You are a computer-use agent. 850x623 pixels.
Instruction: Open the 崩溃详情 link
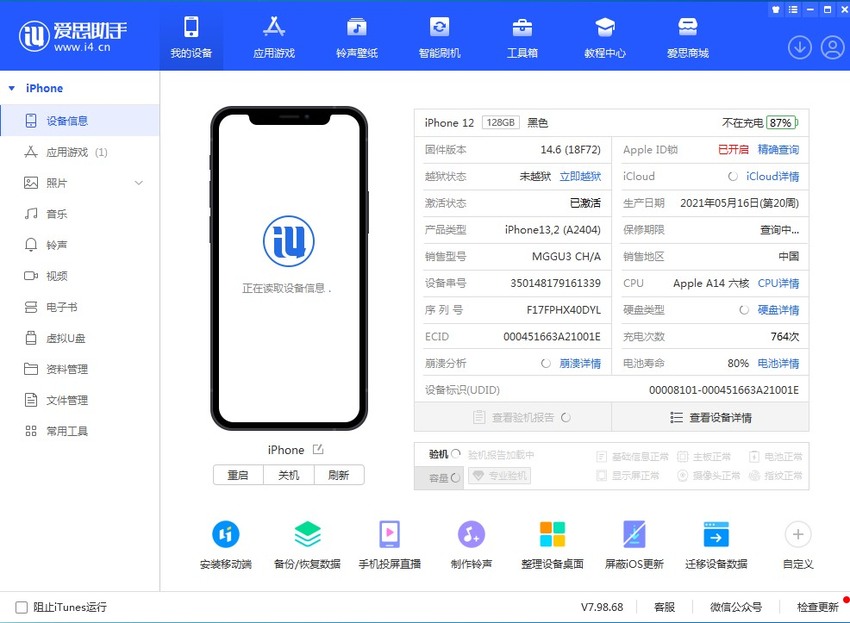click(580, 363)
